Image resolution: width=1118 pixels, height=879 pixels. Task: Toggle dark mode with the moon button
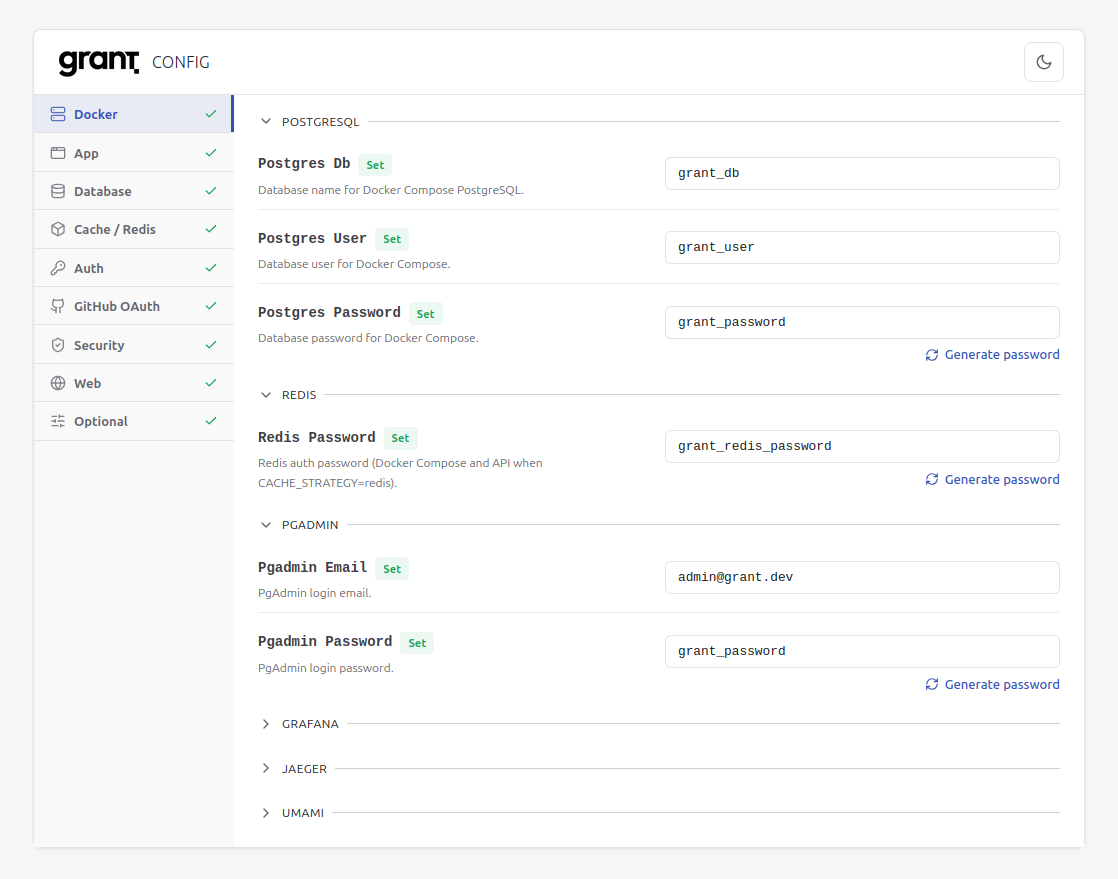click(x=1043, y=62)
